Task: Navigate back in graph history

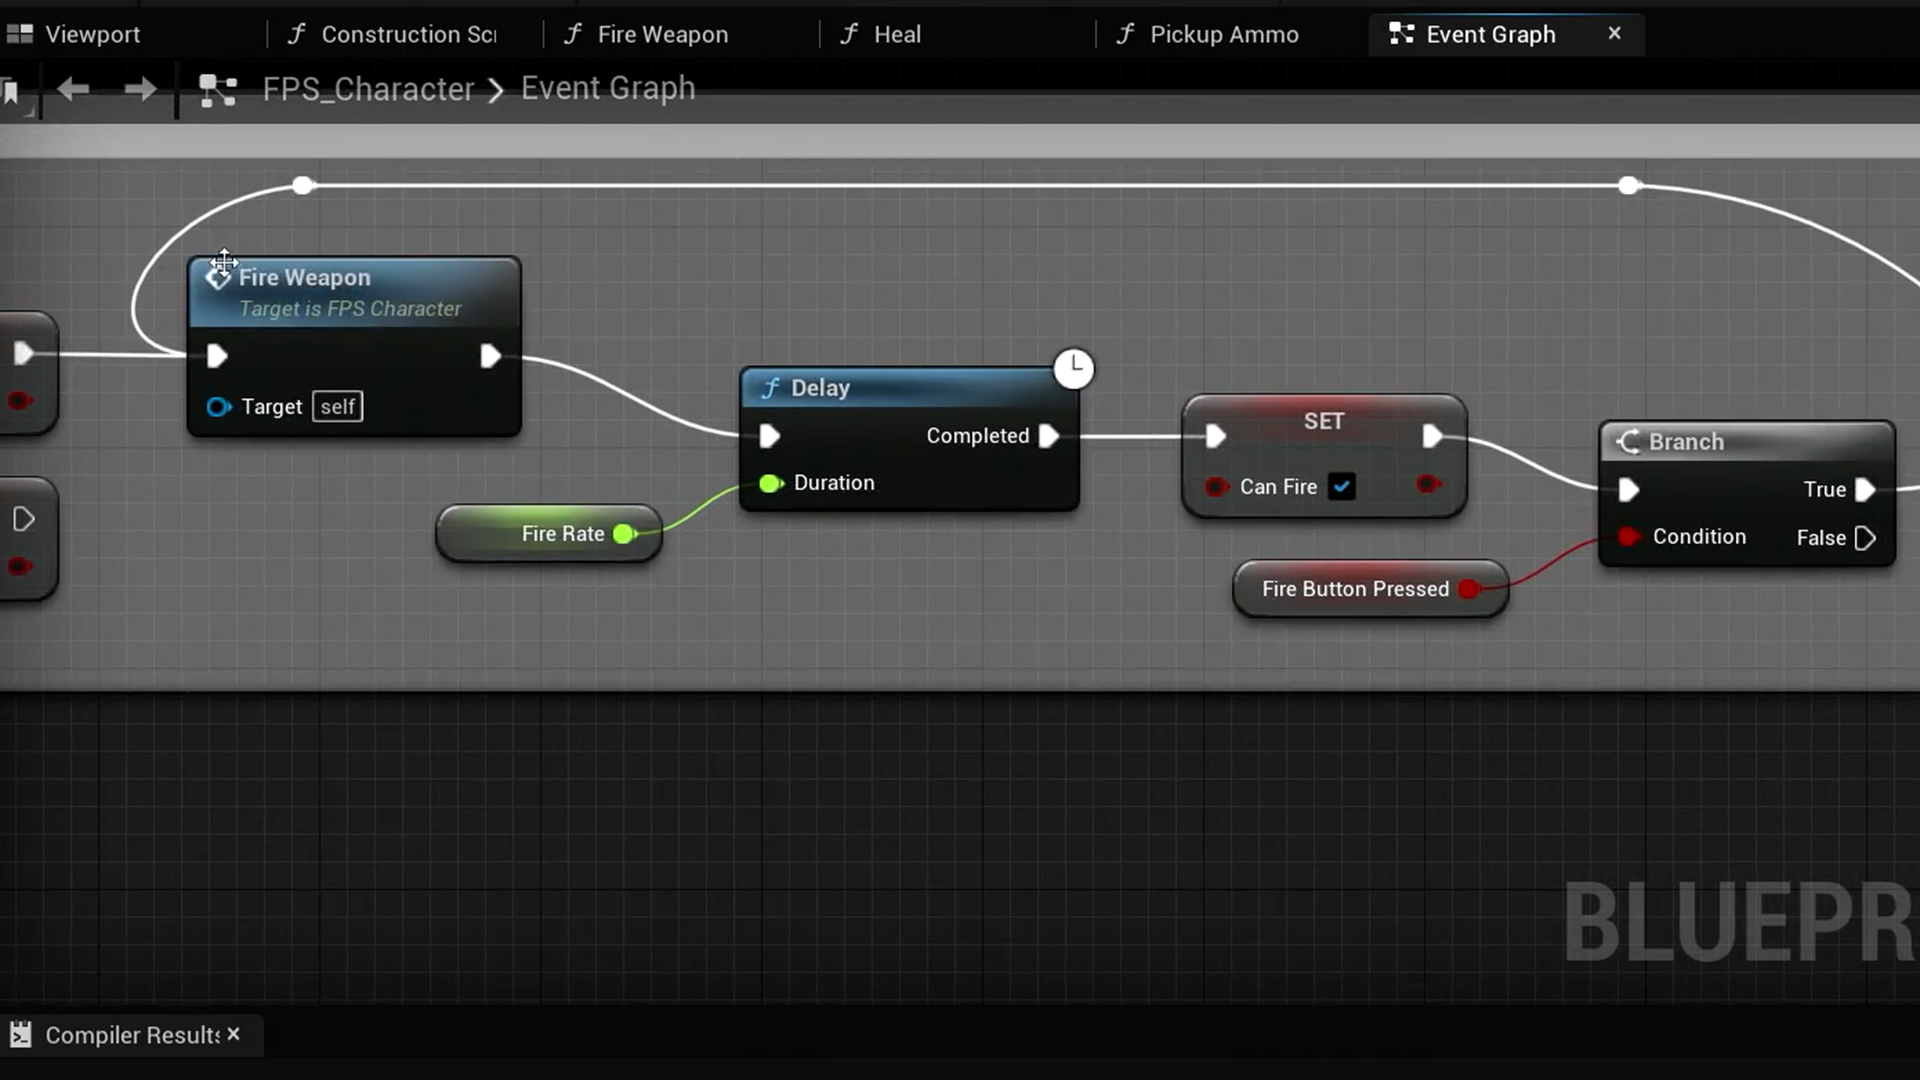Action: tap(73, 90)
